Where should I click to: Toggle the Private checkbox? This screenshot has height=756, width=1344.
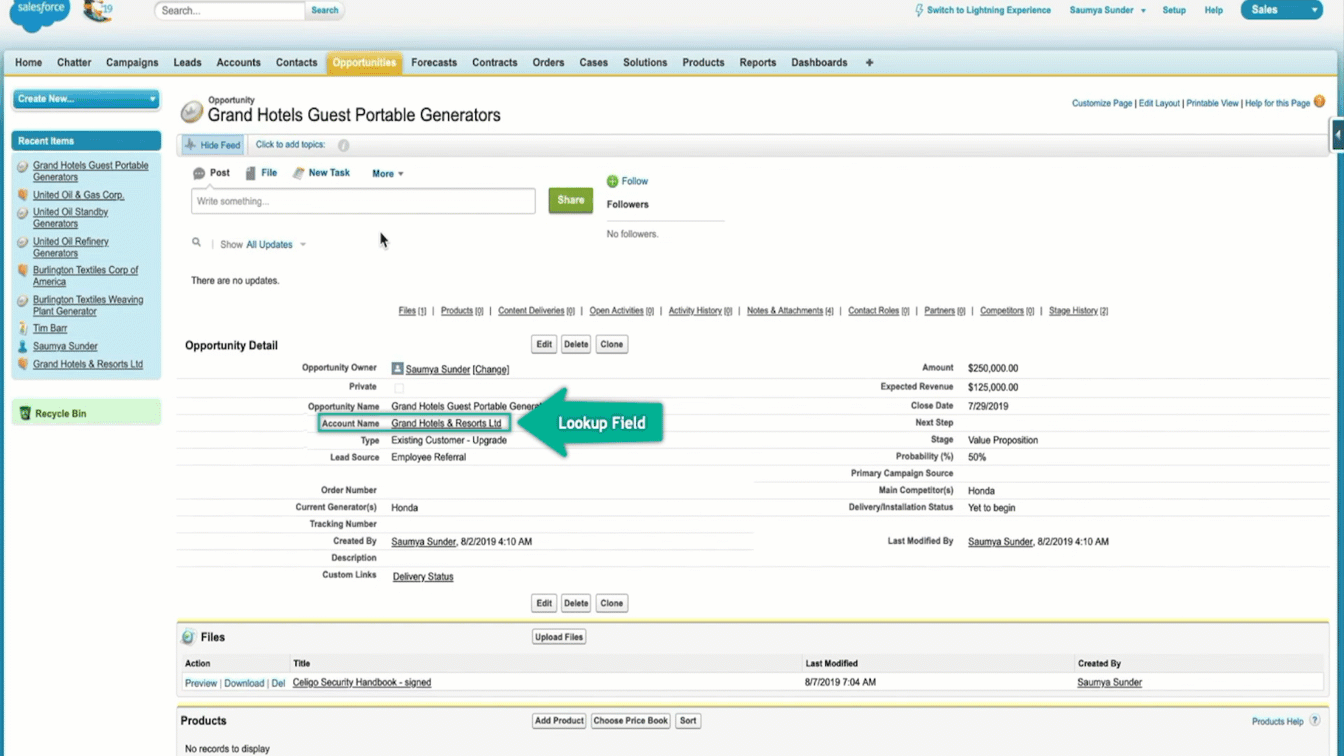click(399, 387)
